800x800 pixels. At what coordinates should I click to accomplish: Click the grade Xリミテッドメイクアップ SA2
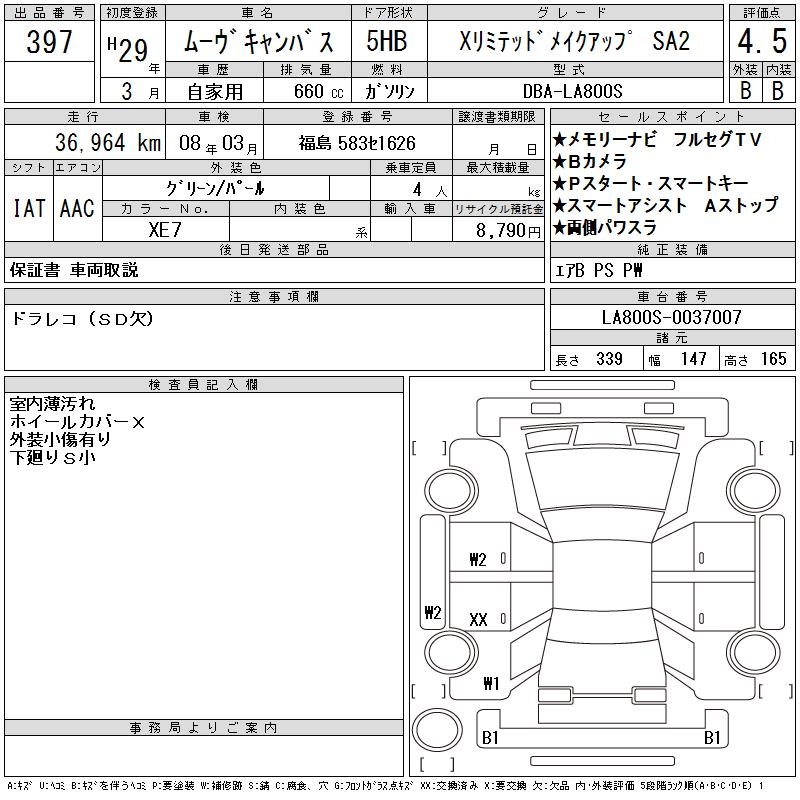click(x=574, y=41)
